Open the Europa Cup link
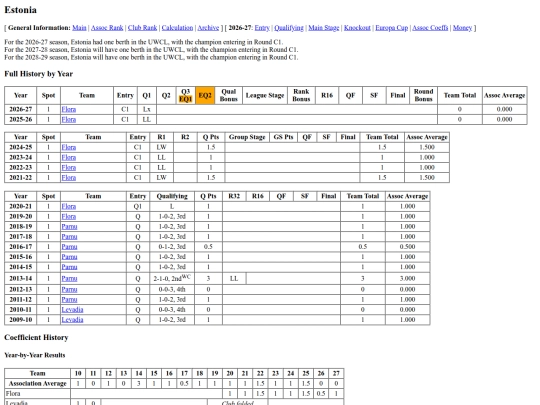Image resolution: width=540 pixels, height=405 pixels. coord(392,28)
